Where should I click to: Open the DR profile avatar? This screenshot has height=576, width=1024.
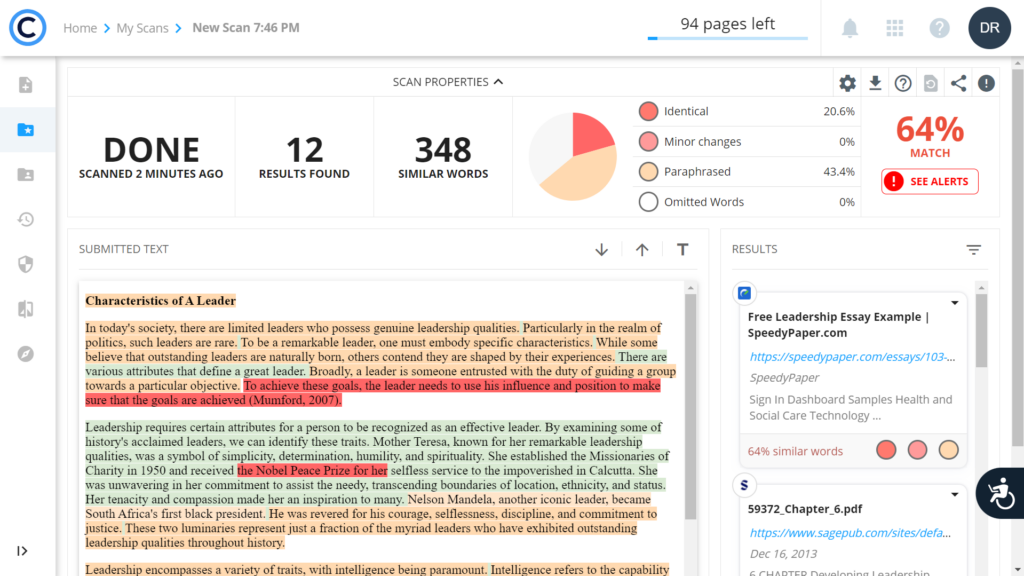point(989,27)
